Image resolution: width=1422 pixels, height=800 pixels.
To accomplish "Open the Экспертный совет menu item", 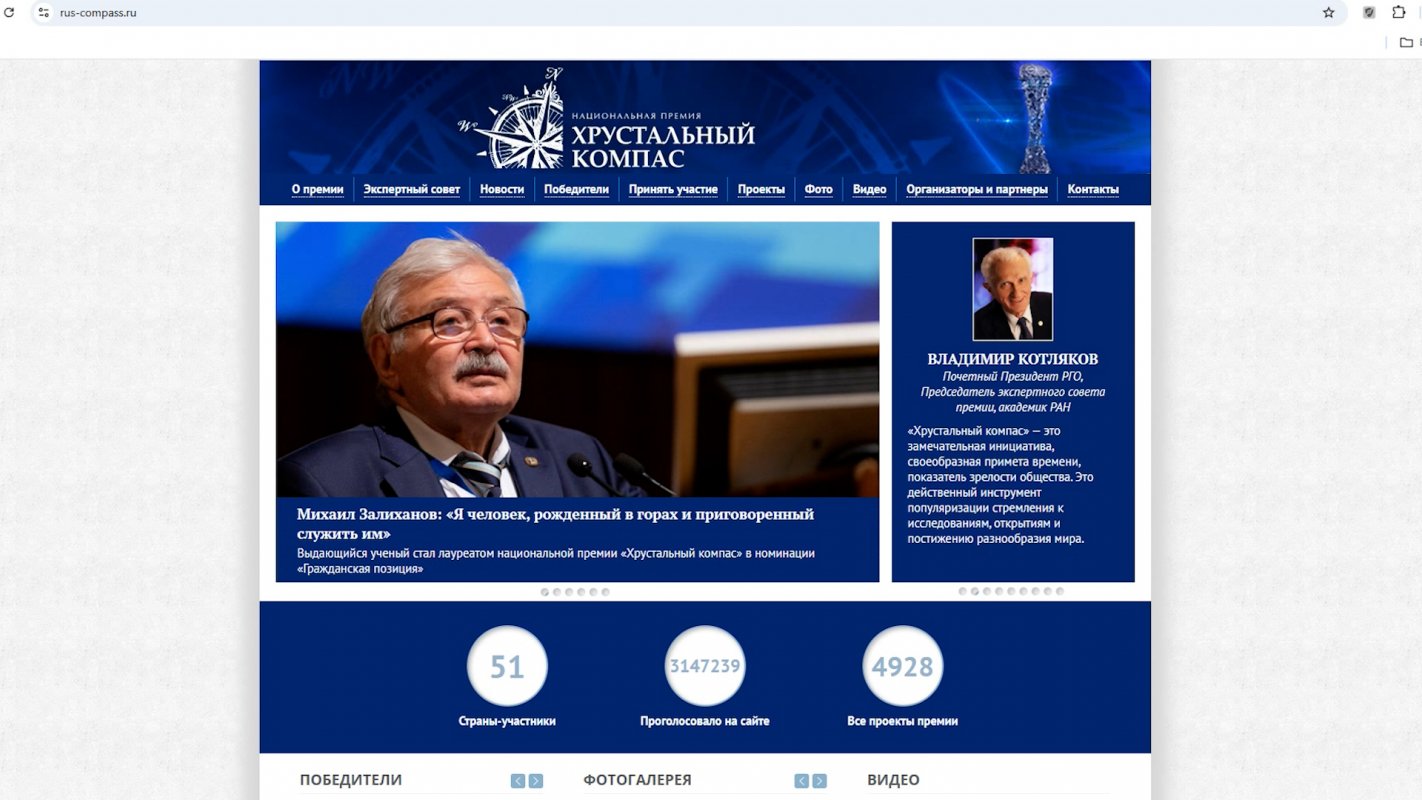I will click(412, 189).
